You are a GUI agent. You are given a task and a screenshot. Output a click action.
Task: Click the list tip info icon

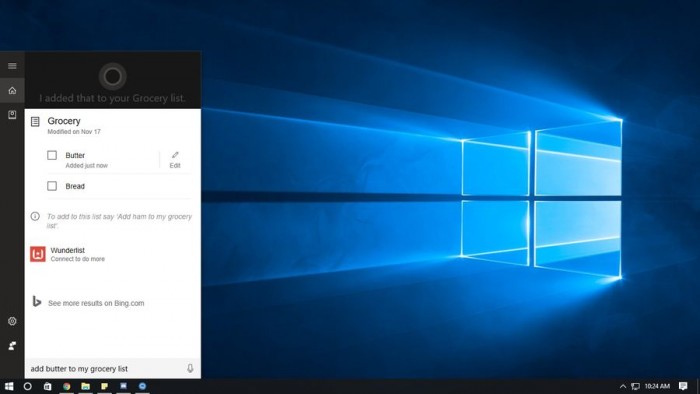pos(35,216)
